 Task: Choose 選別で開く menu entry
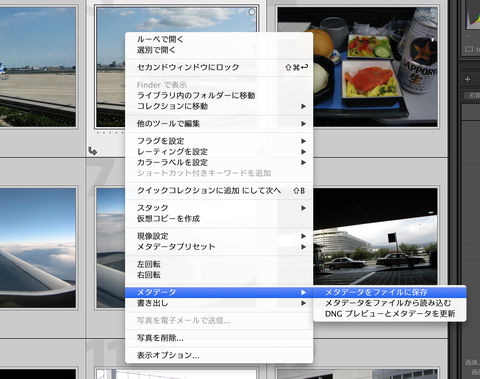pyautogui.click(x=219, y=50)
